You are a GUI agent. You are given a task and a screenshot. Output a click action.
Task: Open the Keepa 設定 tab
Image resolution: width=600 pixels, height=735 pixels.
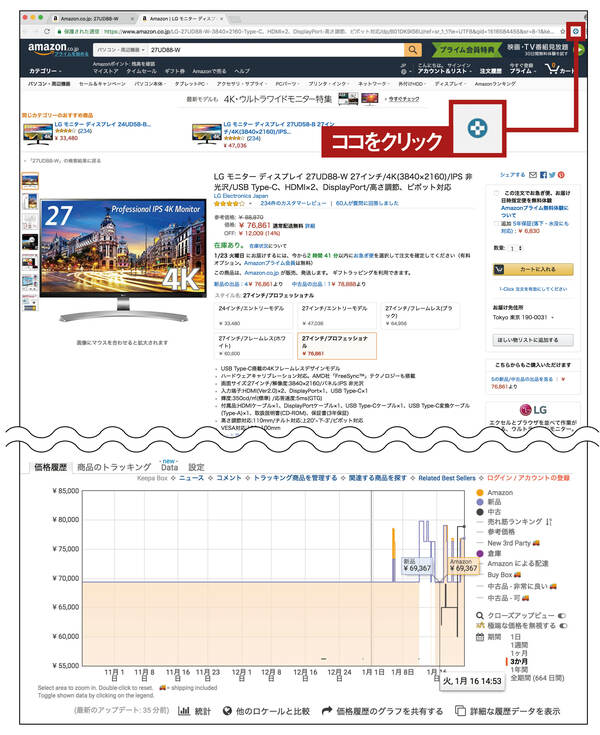(196, 467)
